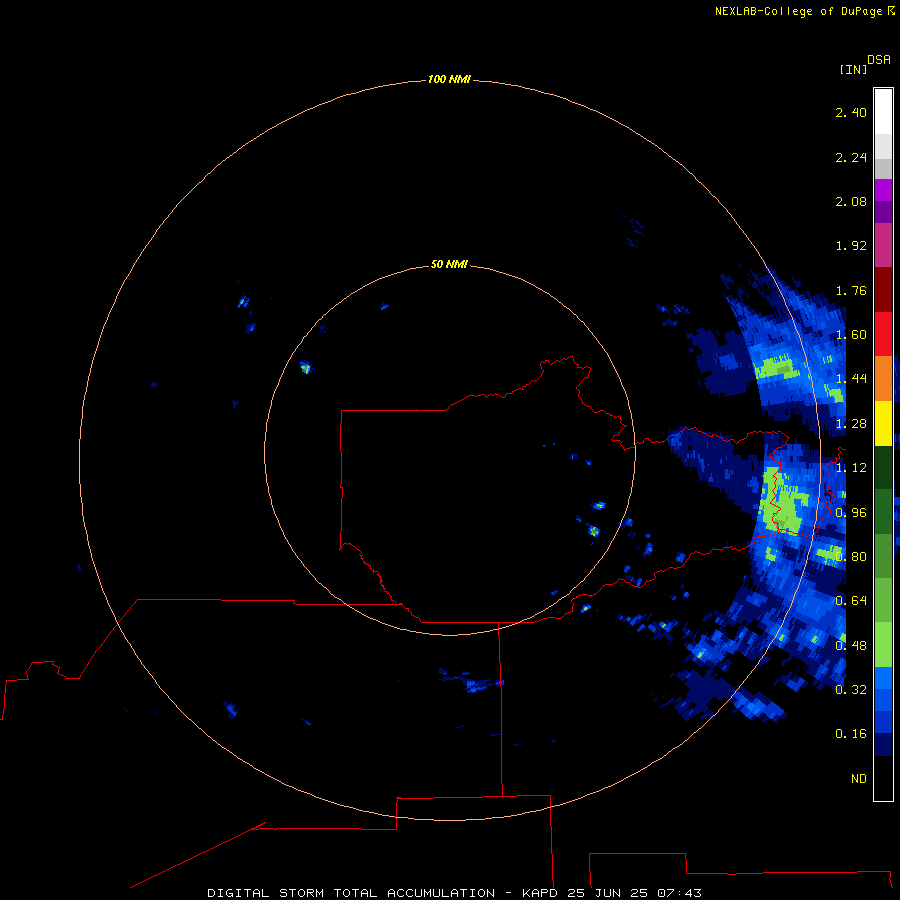Image resolution: width=900 pixels, height=900 pixels.
Task: Select the 2.24 legend value
Action: 851,157
